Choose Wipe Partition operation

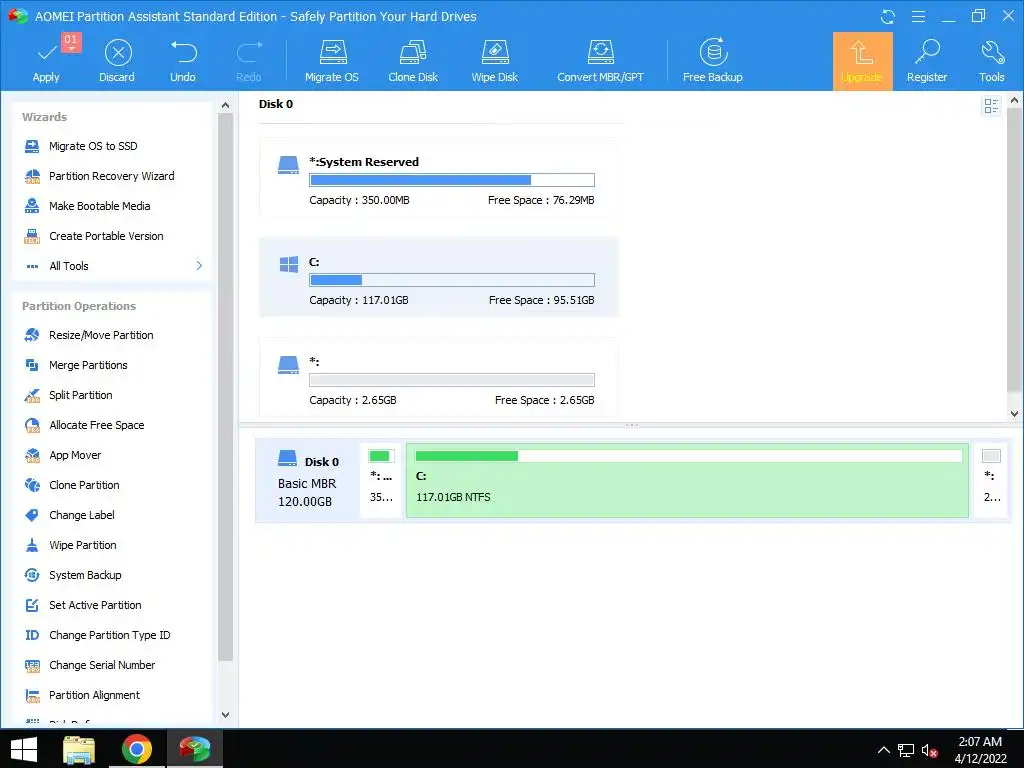tap(82, 545)
